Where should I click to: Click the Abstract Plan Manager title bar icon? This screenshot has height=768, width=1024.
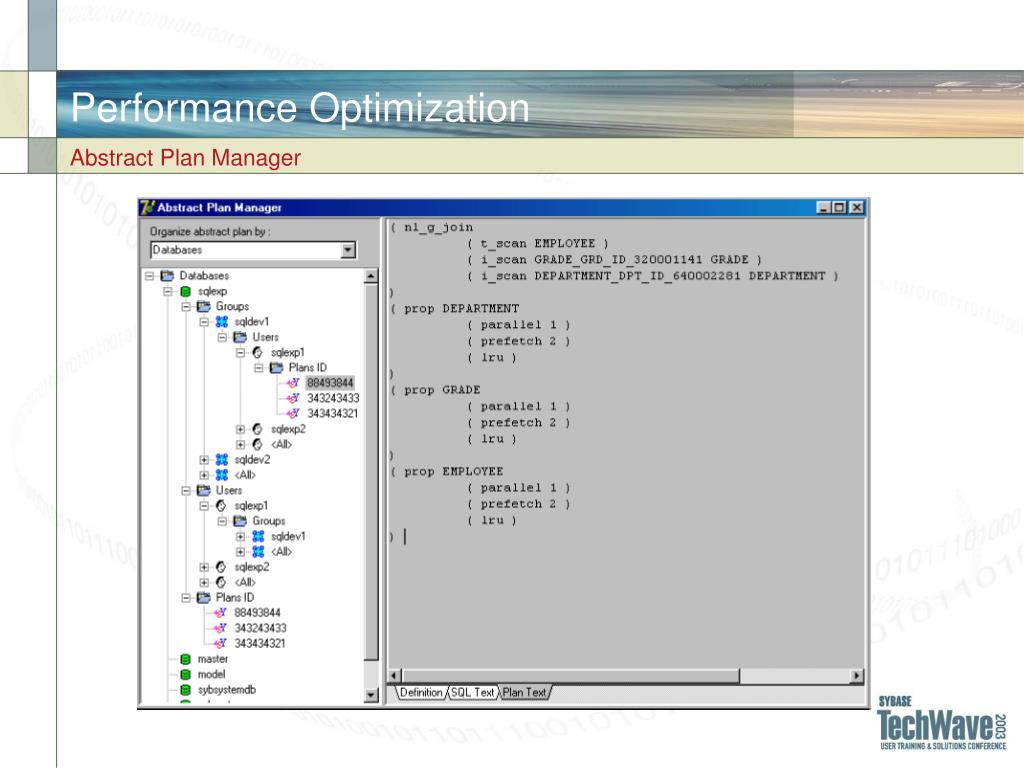[x=148, y=207]
